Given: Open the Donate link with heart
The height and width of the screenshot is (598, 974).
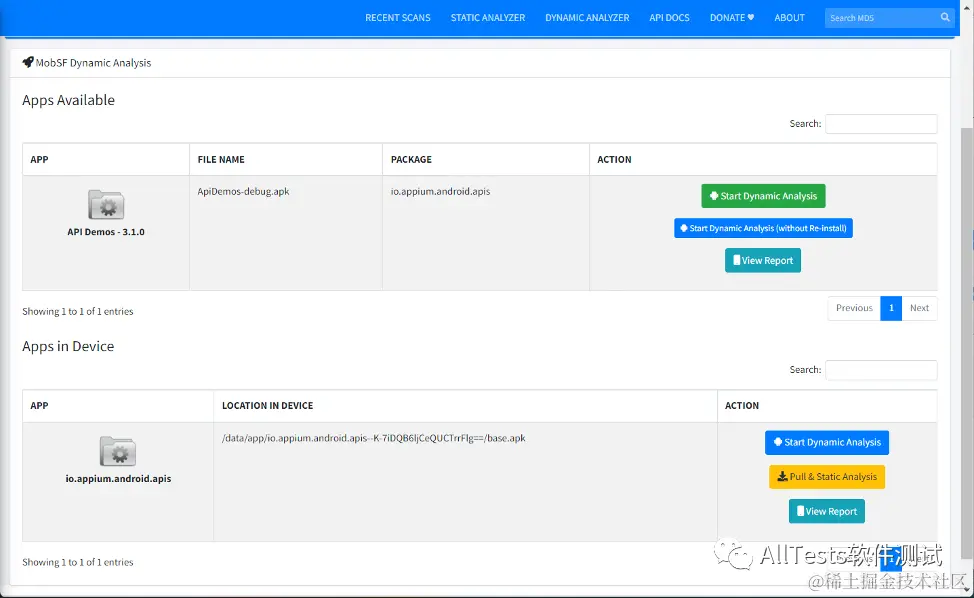Looking at the screenshot, I should [732, 18].
